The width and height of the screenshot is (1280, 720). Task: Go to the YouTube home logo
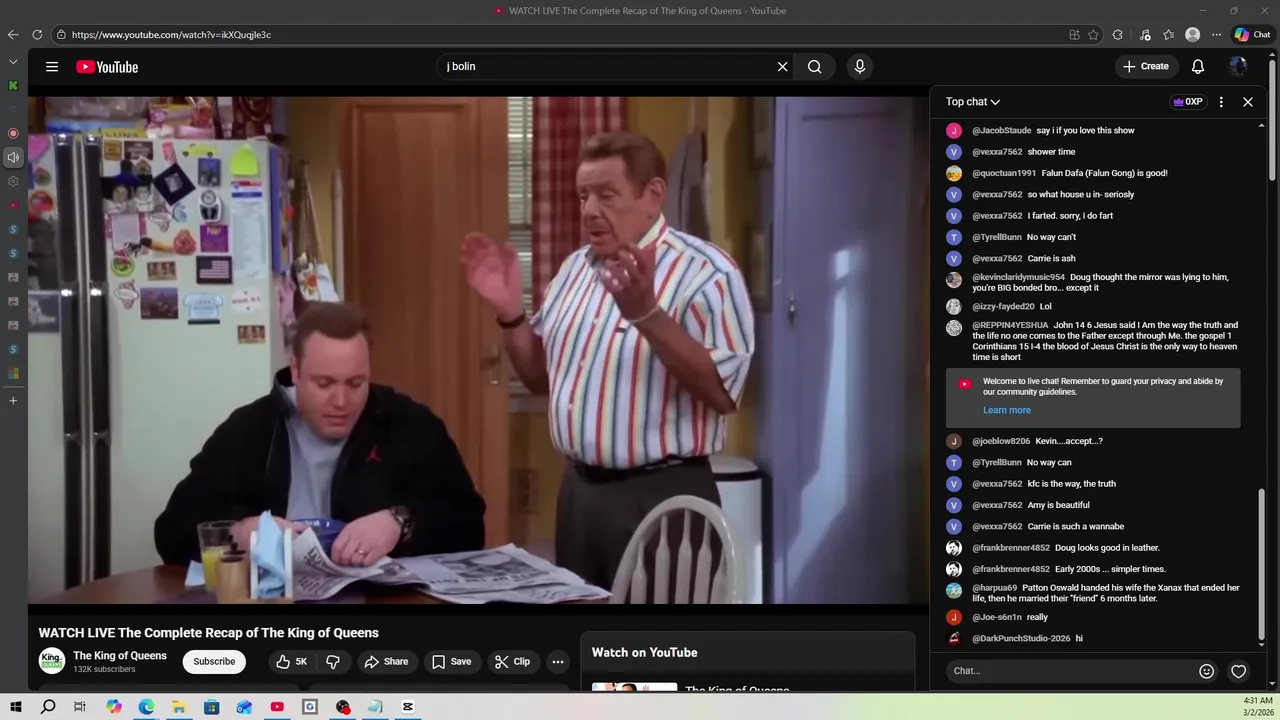(x=107, y=67)
